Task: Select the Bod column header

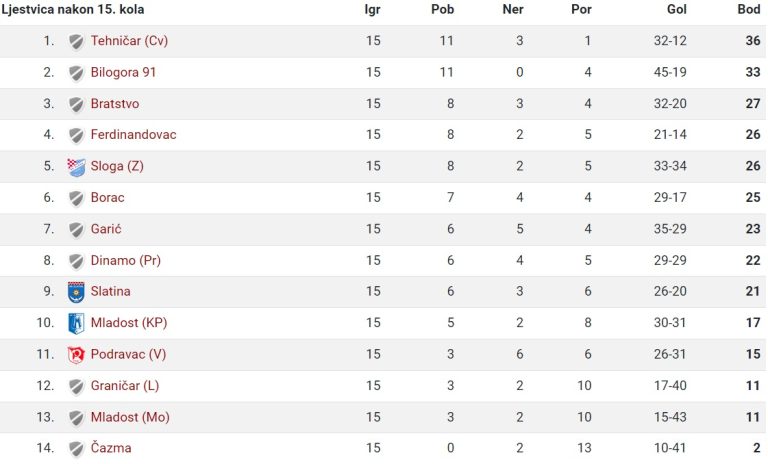Action: pos(749,9)
